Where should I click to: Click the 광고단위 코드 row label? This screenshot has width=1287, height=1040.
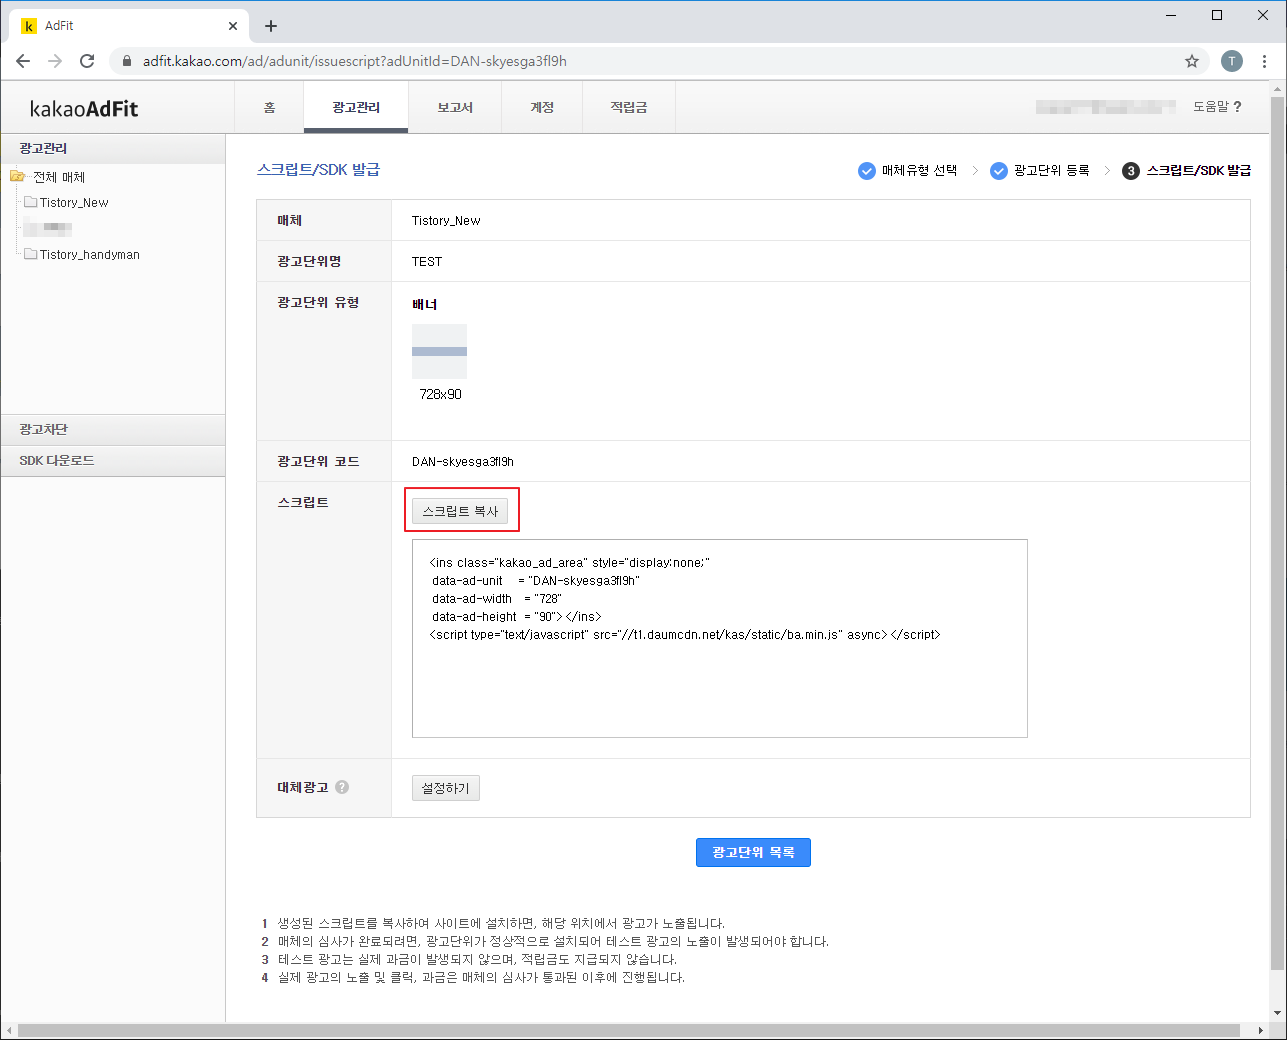point(318,461)
